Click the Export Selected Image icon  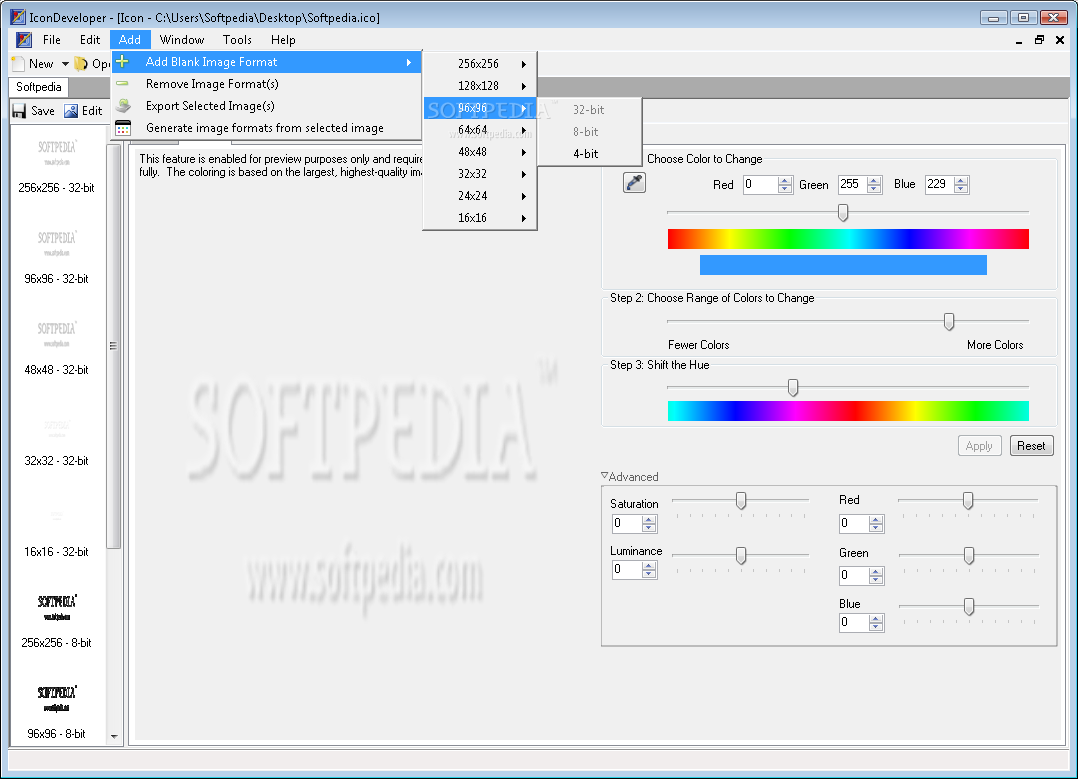point(123,105)
